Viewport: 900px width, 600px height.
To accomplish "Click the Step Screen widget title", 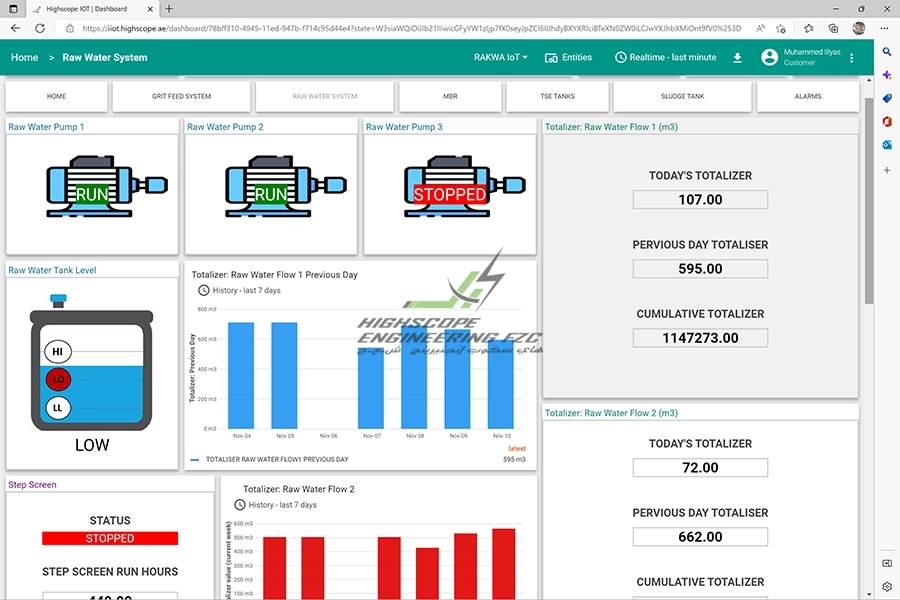I will [x=32, y=485].
